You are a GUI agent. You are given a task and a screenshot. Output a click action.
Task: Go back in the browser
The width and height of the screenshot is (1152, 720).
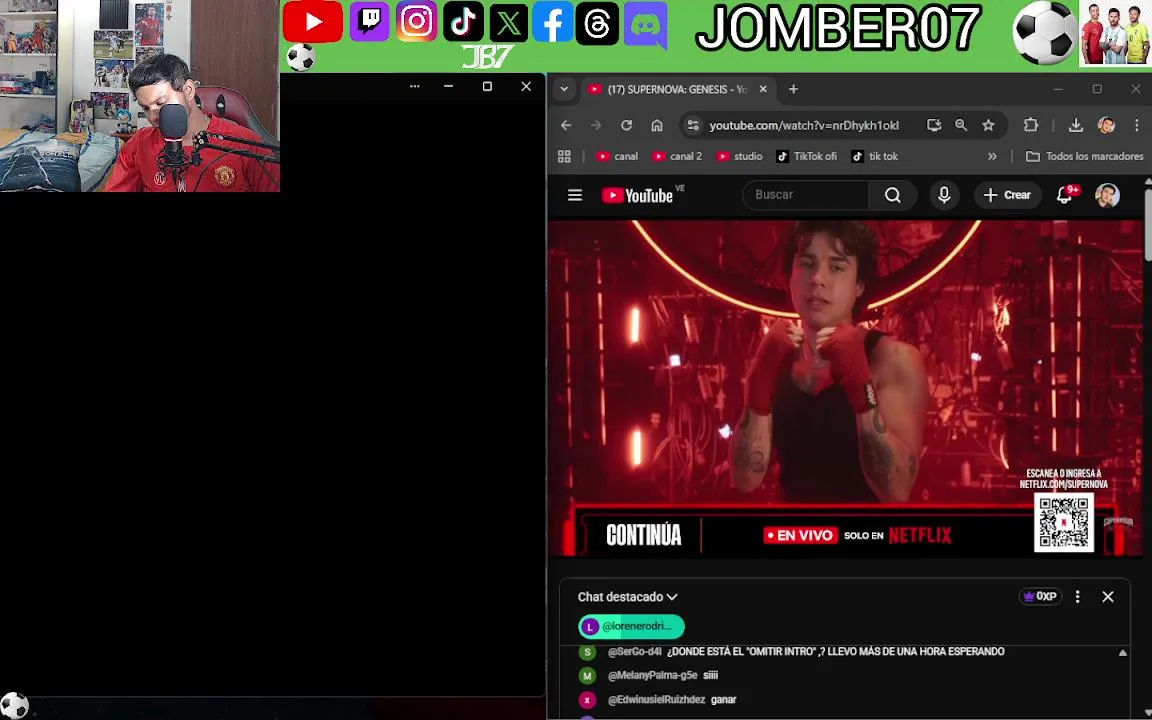[x=566, y=126]
